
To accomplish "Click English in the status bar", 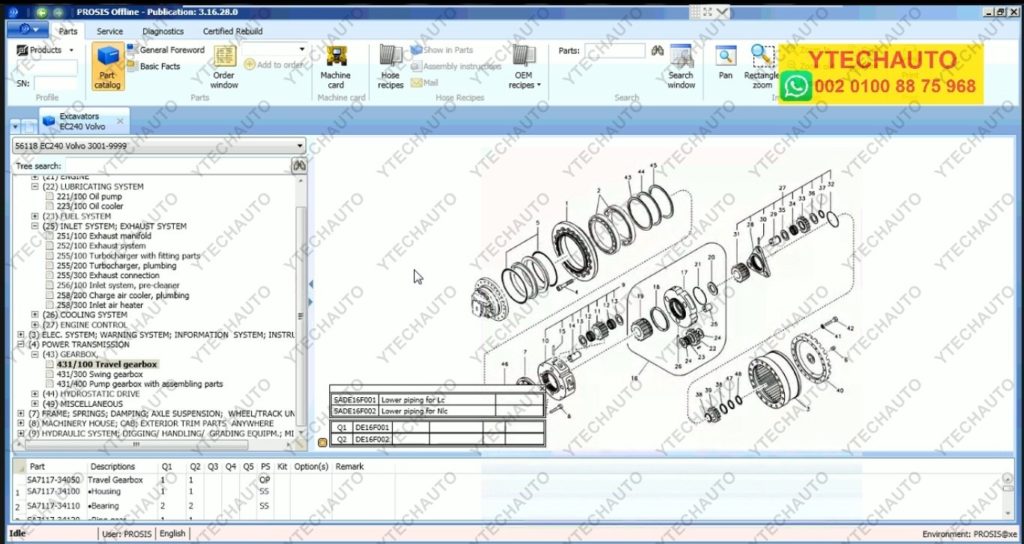I will point(172,534).
